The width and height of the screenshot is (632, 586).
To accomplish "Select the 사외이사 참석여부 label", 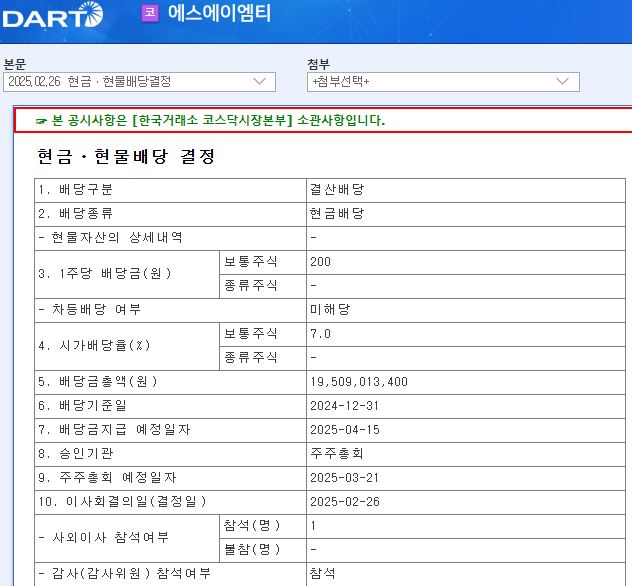I will (x=104, y=538).
